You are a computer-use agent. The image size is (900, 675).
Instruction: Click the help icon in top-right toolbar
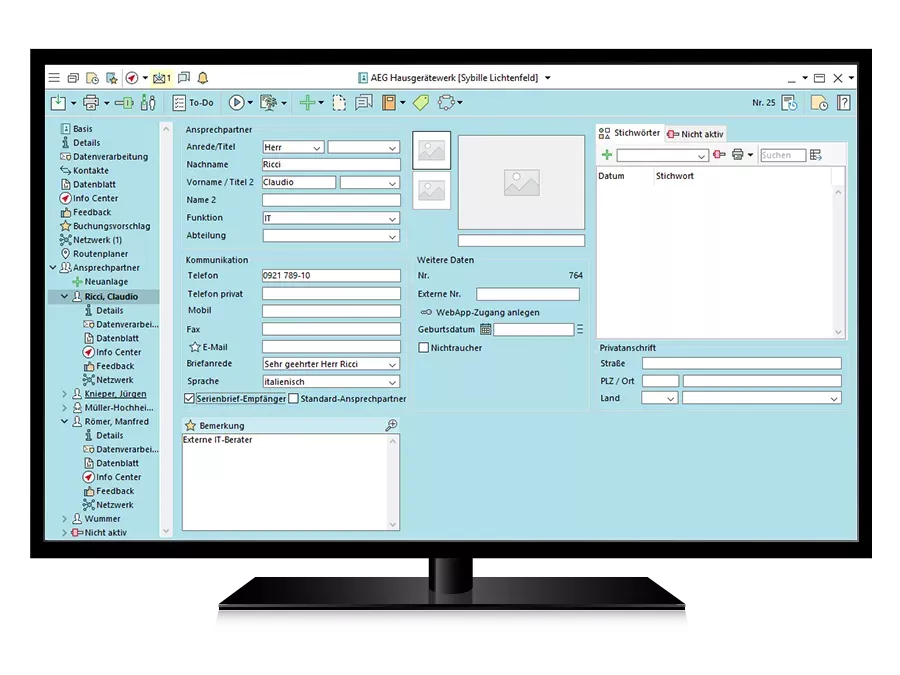[x=844, y=103]
